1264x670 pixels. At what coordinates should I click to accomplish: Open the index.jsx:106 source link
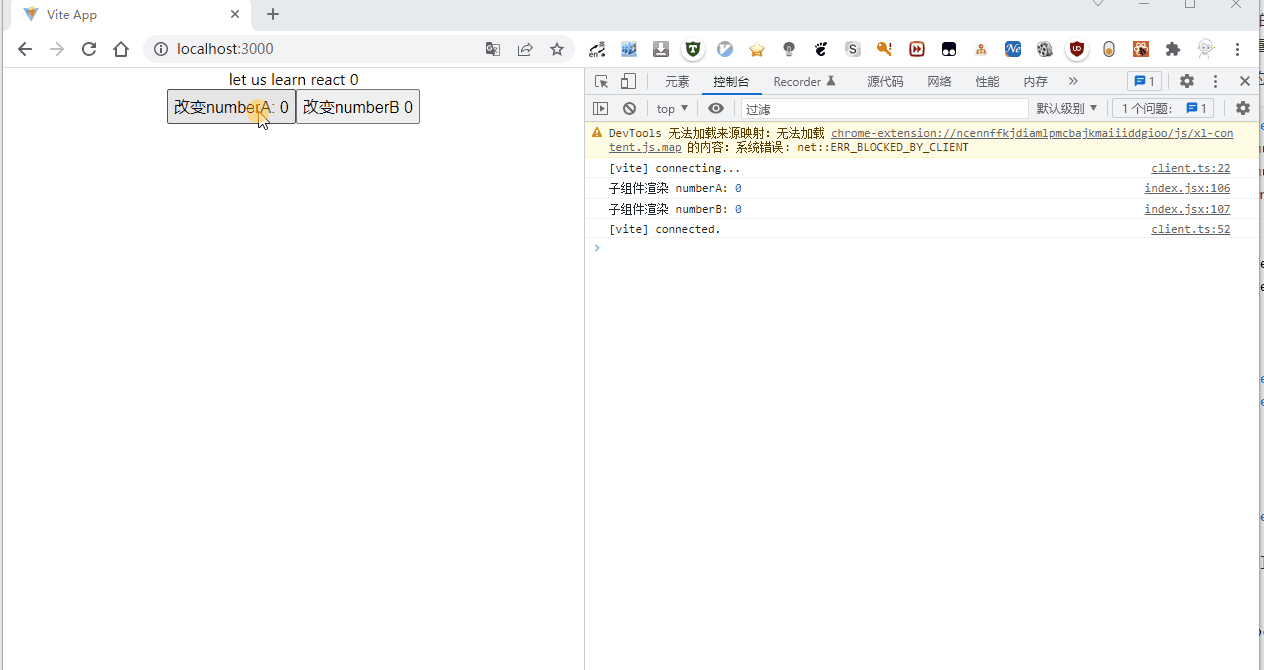[x=1187, y=188]
